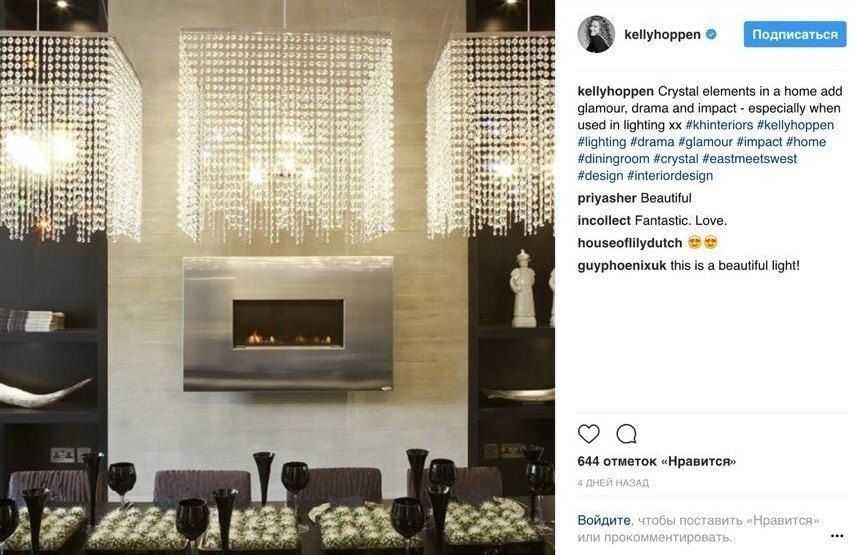Click the verified badge next to kellyhoppen

click(x=711, y=34)
